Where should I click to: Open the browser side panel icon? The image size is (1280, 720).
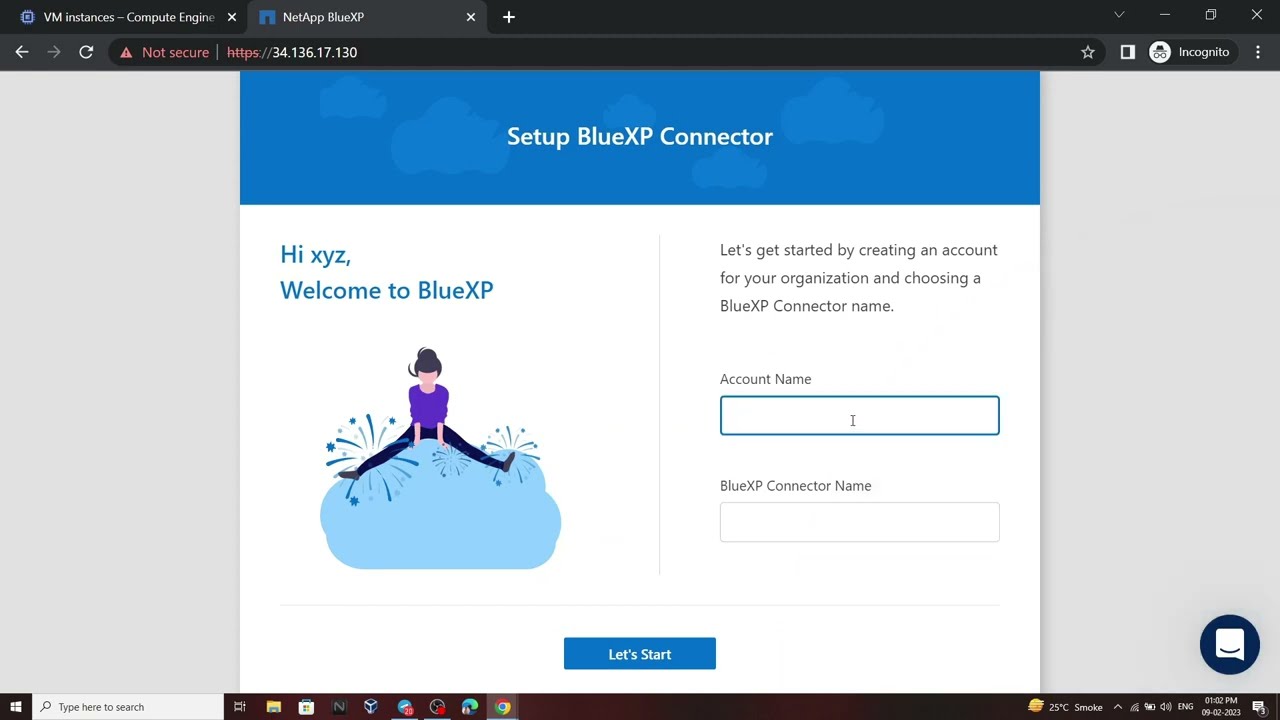(1128, 52)
